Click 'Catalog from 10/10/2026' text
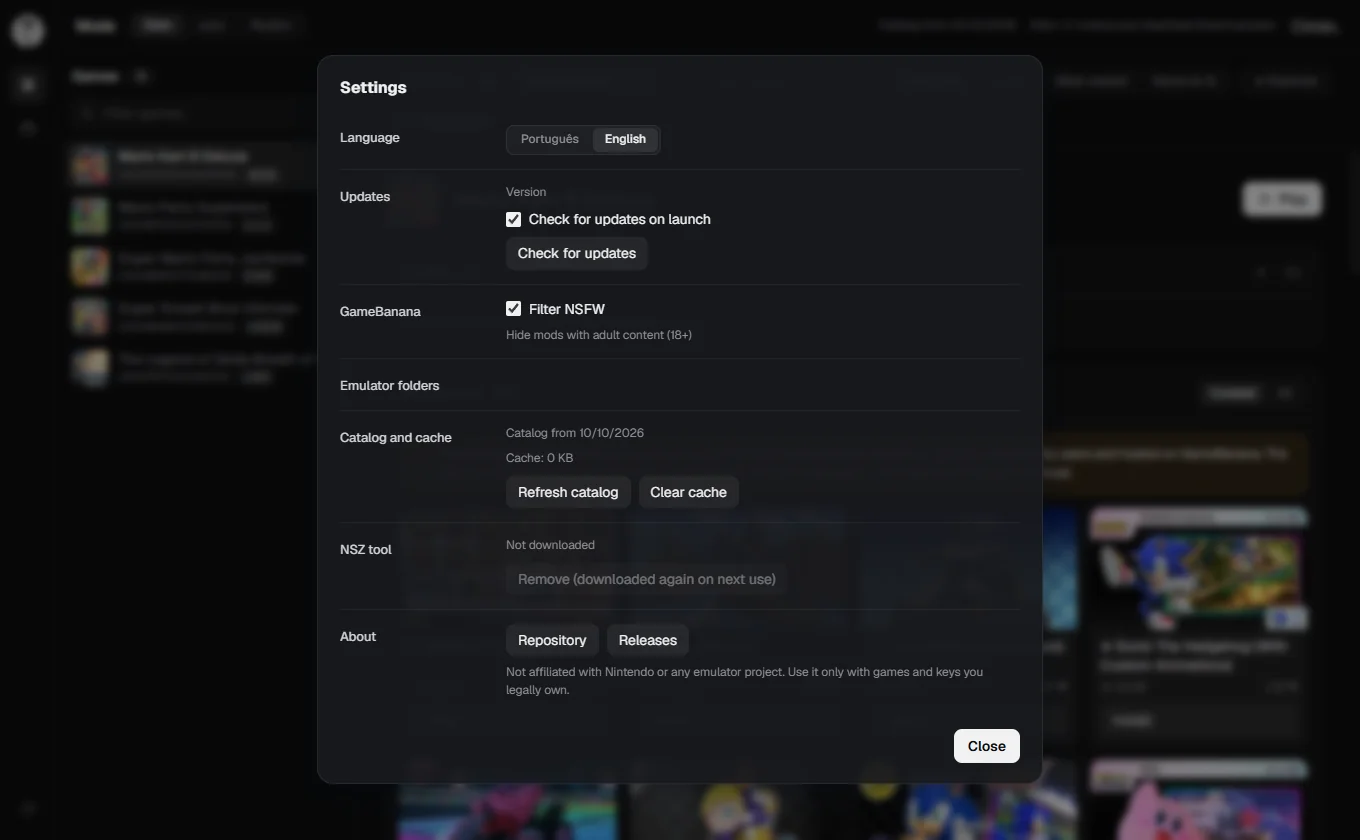The height and width of the screenshot is (840, 1360). (x=575, y=433)
